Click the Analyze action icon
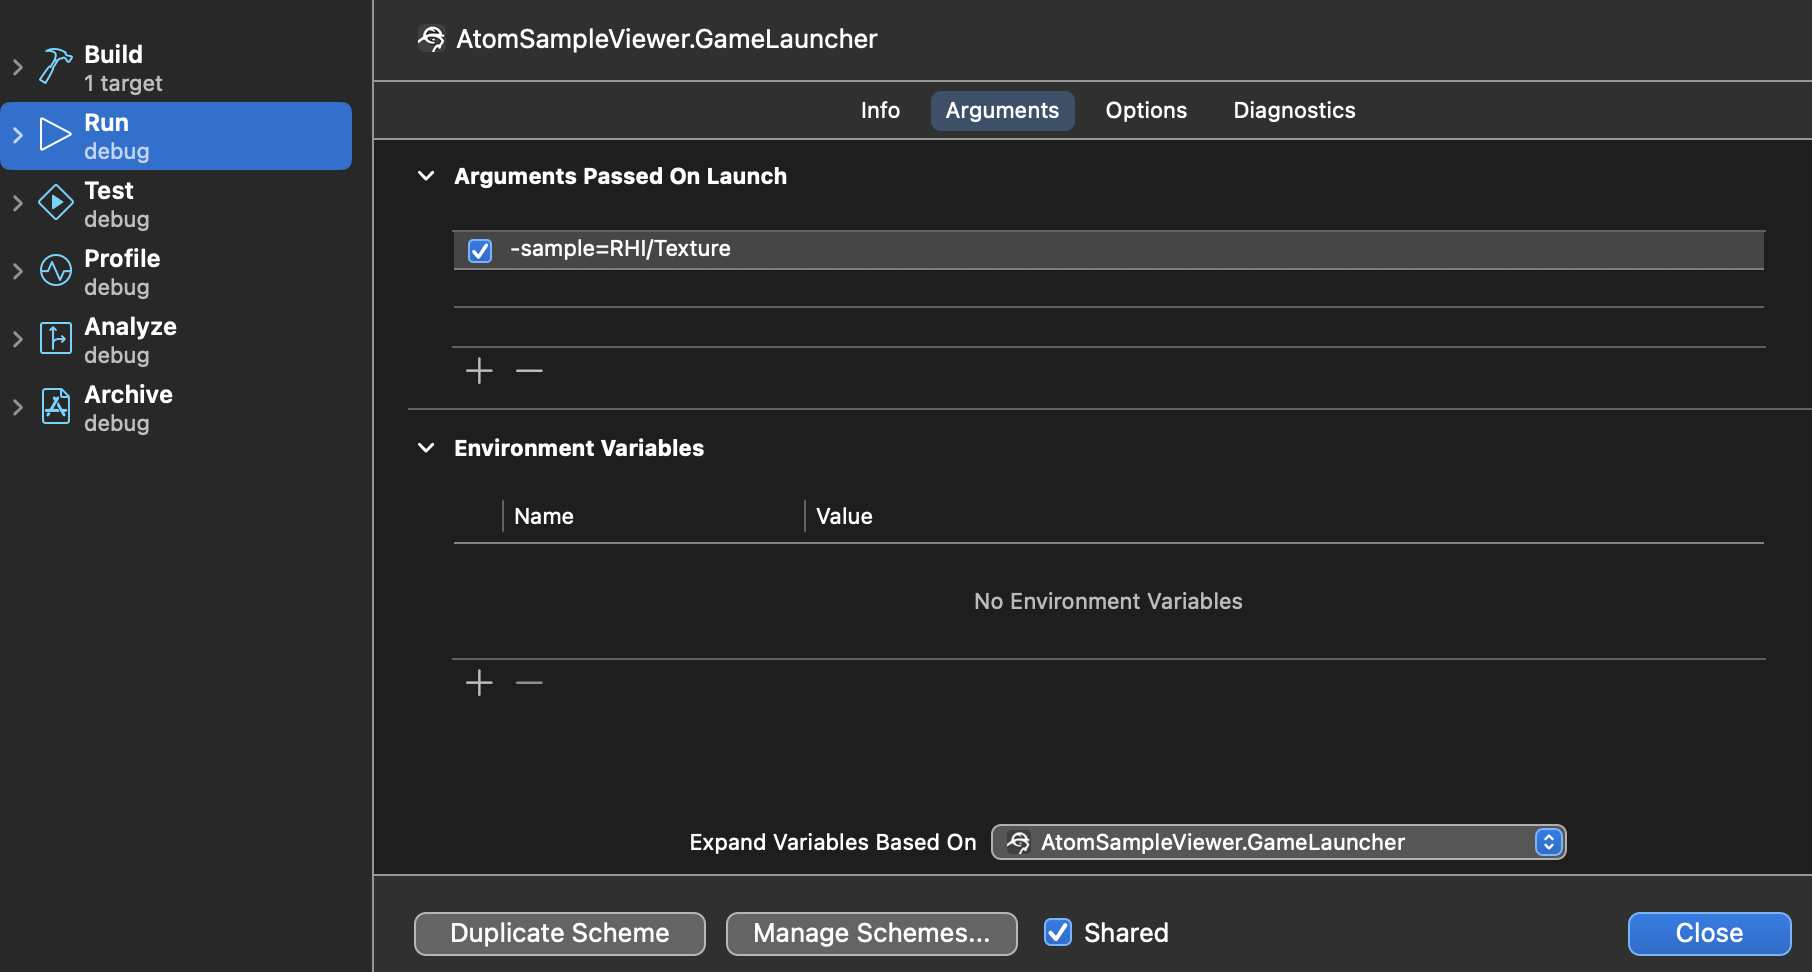The width and height of the screenshot is (1812, 972). (55, 339)
